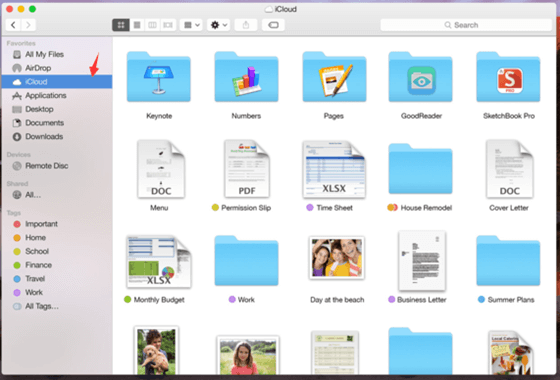Show All Tags... in sidebar

coord(57,306)
